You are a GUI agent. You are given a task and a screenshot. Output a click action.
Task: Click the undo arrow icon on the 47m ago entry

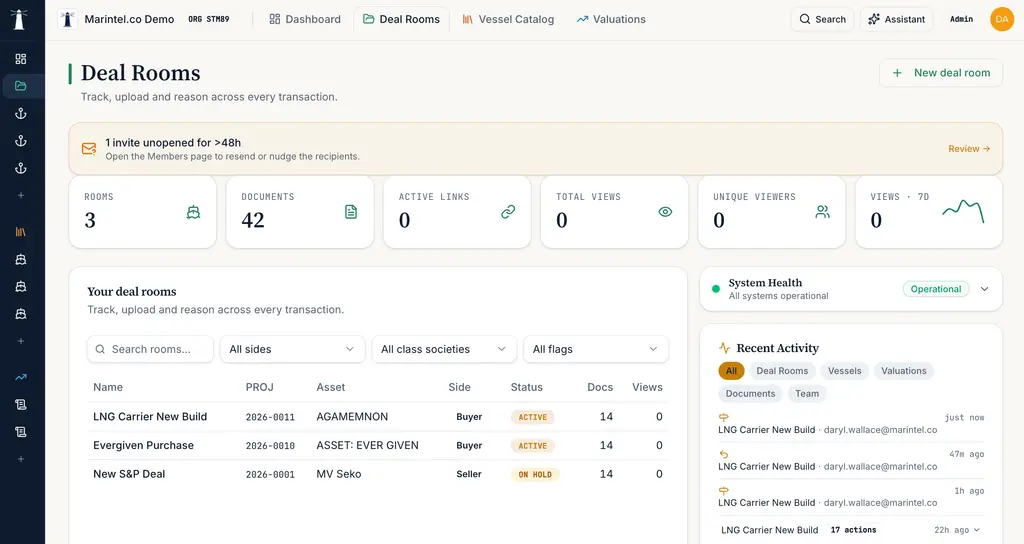click(724, 454)
